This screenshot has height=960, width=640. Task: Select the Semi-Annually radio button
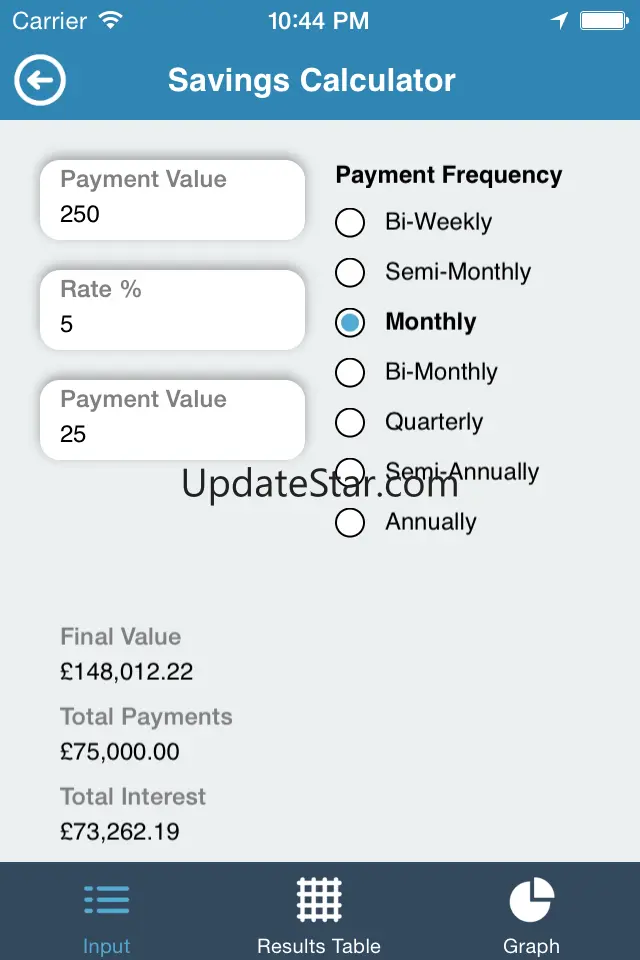click(350, 473)
